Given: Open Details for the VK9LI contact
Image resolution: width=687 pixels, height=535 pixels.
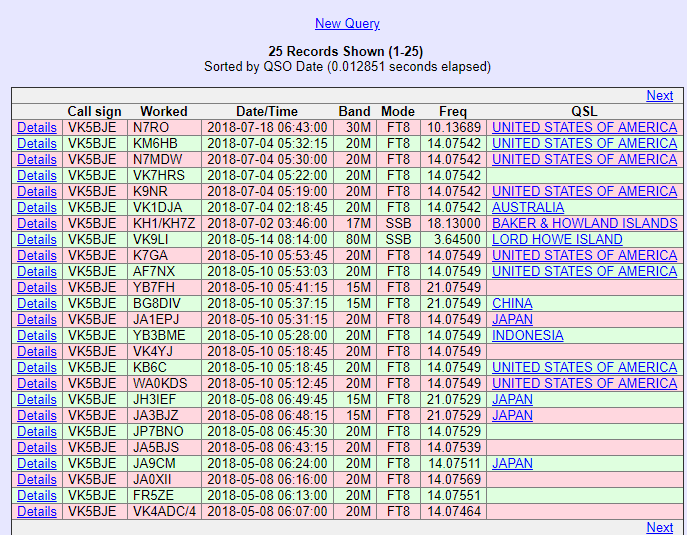Looking at the screenshot, I should tap(37, 239).
